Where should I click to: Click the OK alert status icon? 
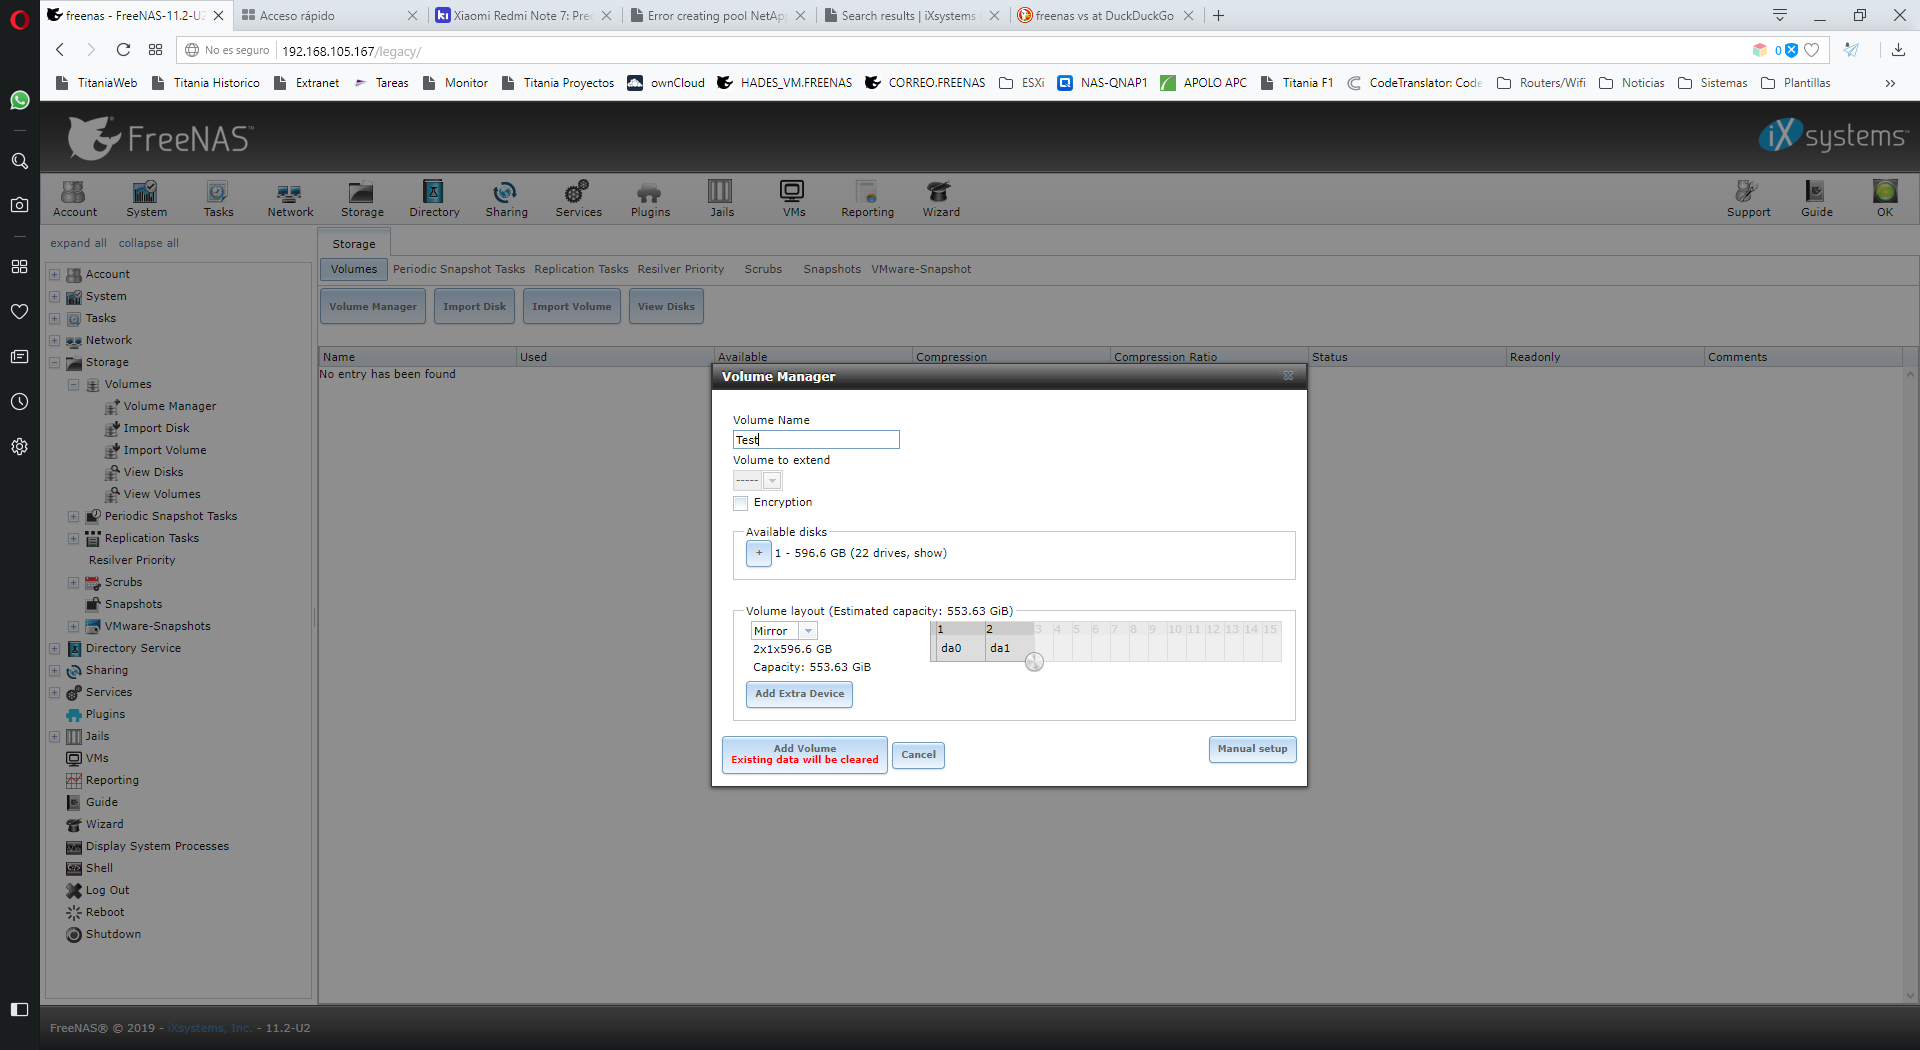1885,198
